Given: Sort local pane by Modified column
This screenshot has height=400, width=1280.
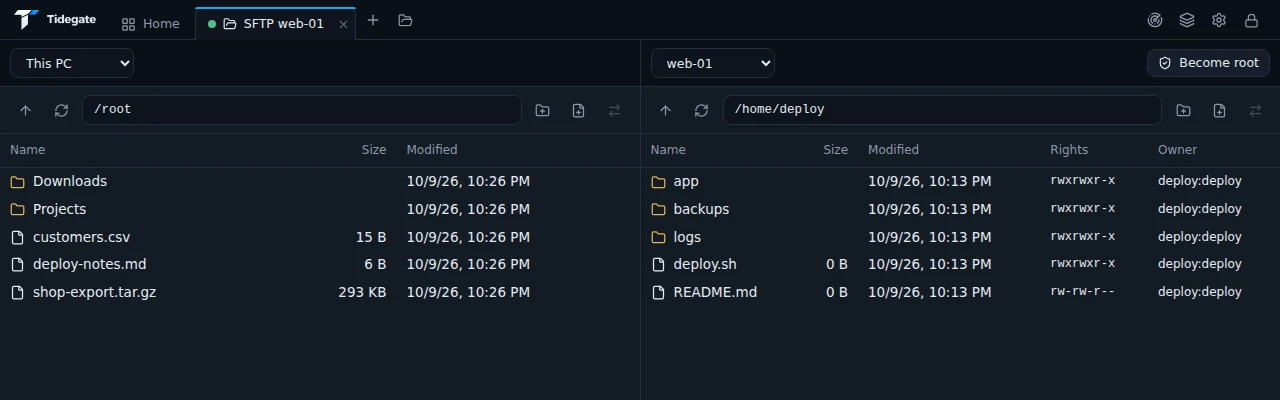Looking at the screenshot, I should tap(432, 150).
